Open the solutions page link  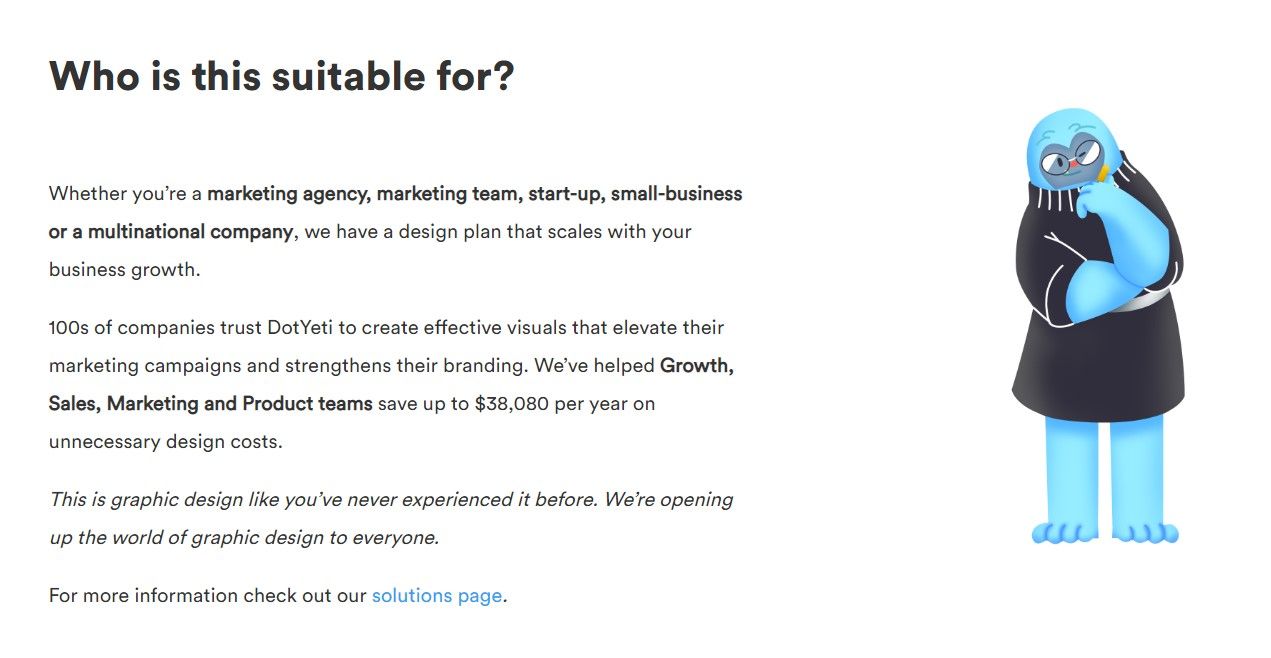[437, 596]
